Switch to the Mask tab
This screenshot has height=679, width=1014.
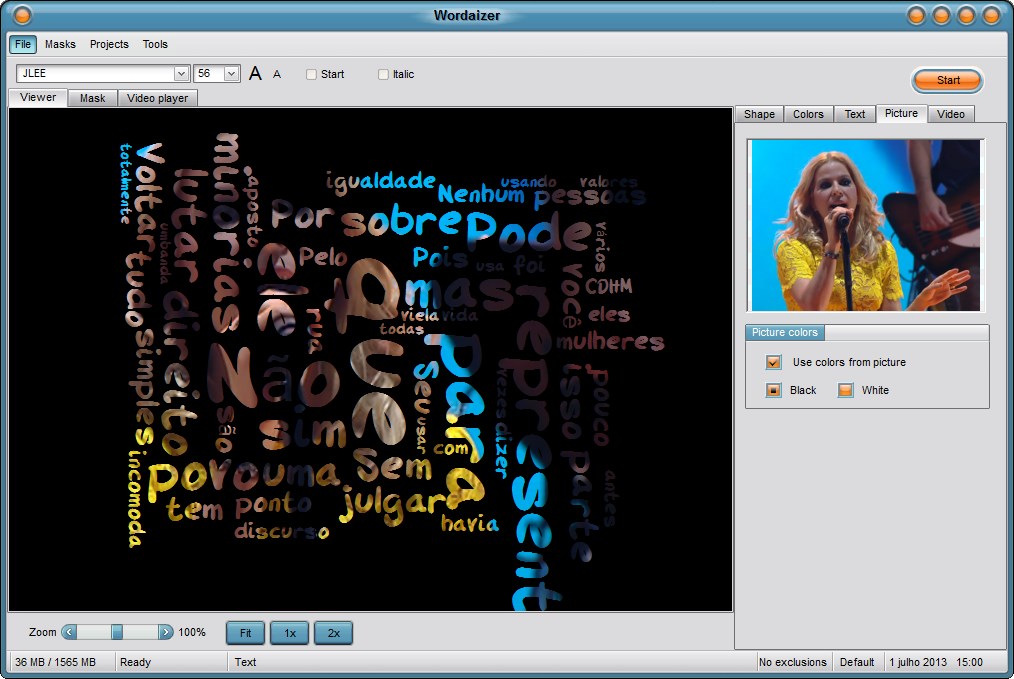pyautogui.click(x=92, y=98)
